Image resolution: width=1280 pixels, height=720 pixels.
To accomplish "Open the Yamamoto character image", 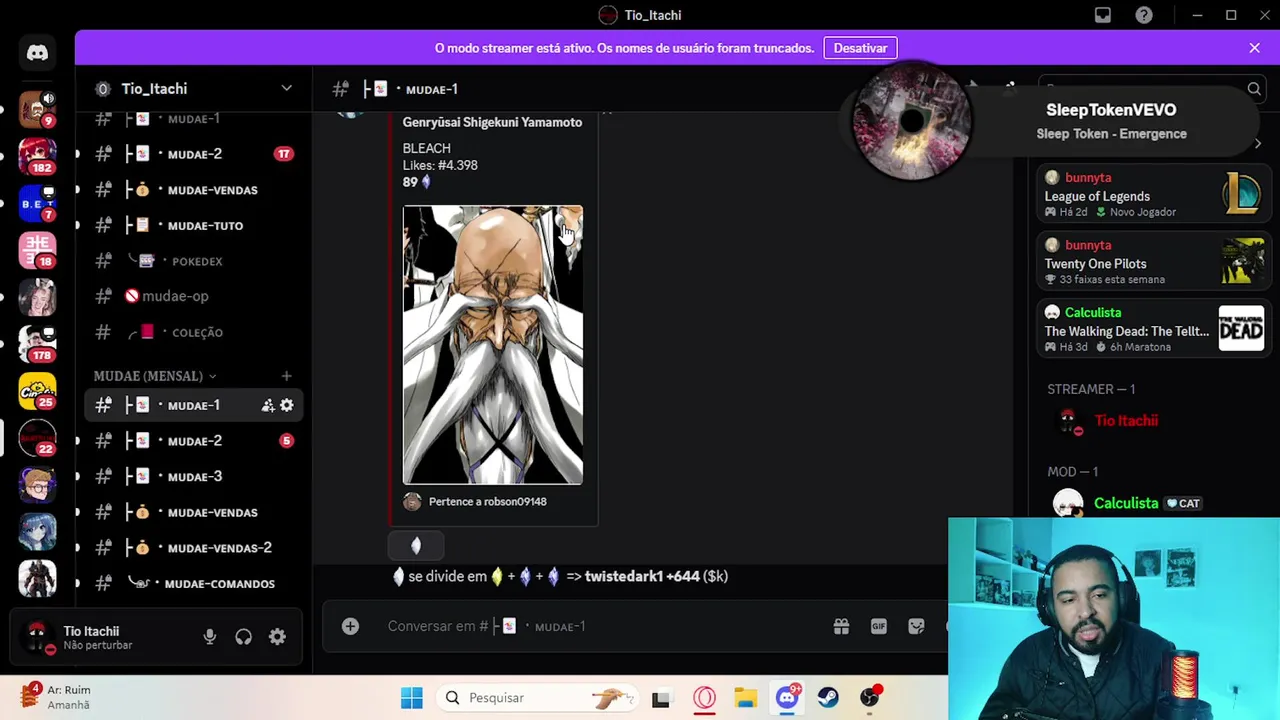I will [493, 345].
